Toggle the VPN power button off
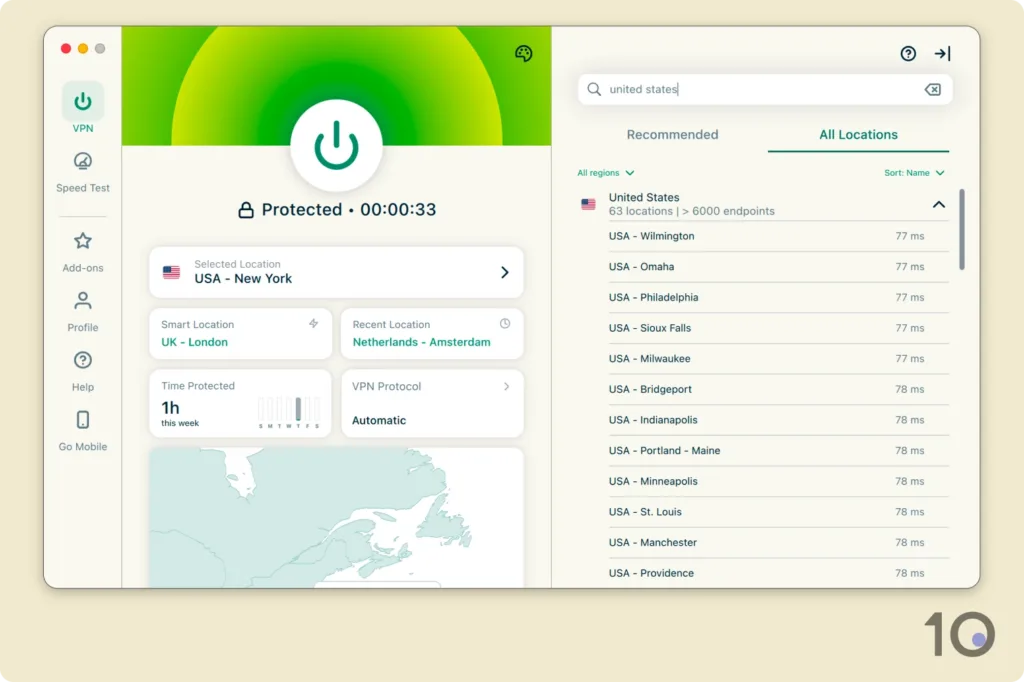Image resolution: width=1024 pixels, height=682 pixels. pyautogui.click(x=336, y=146)
